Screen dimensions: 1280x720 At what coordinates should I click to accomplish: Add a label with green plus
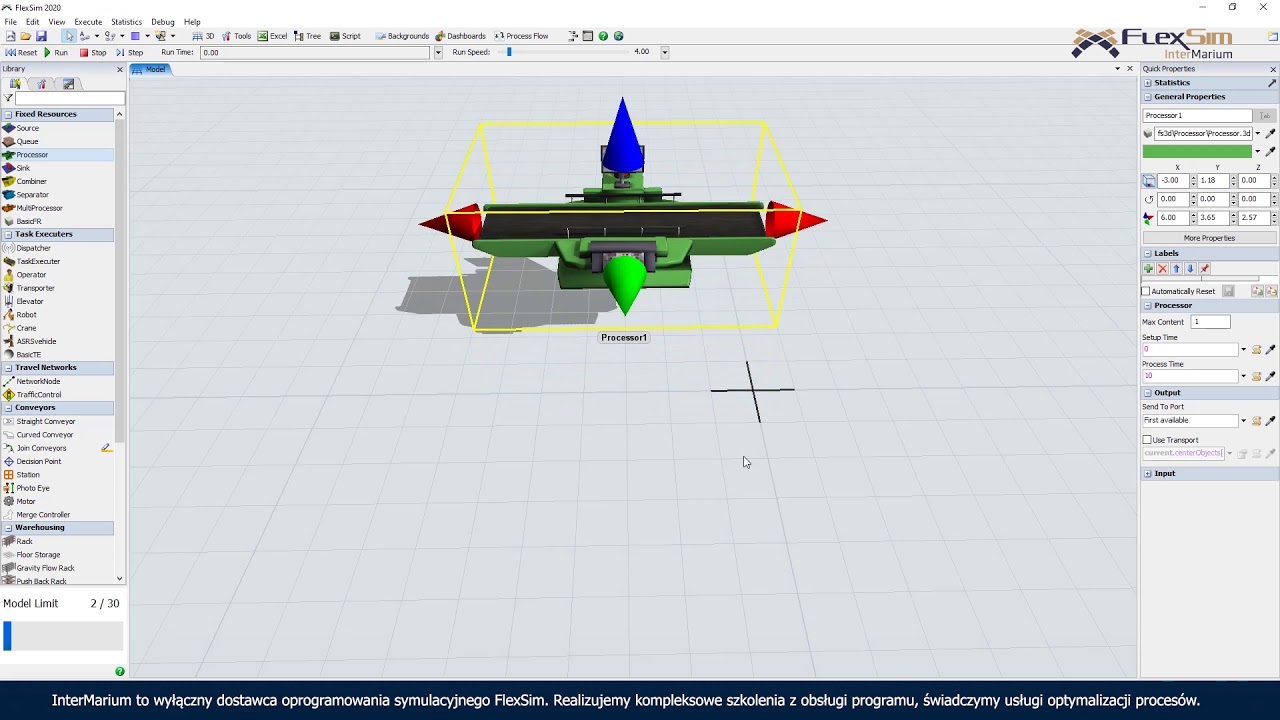1148,269
